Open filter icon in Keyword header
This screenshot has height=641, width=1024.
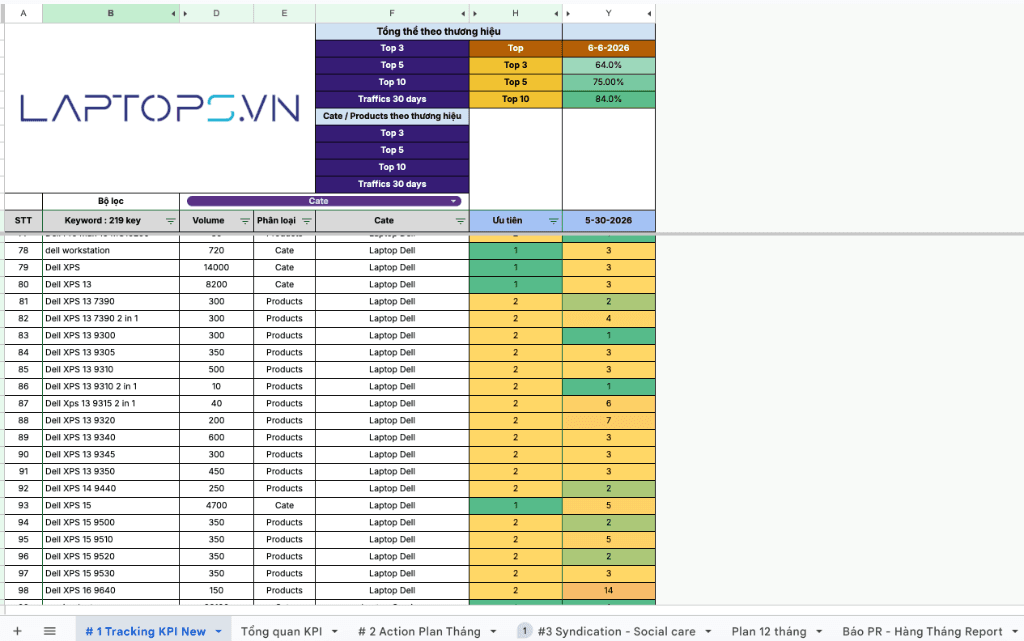(x=170, y=221)
